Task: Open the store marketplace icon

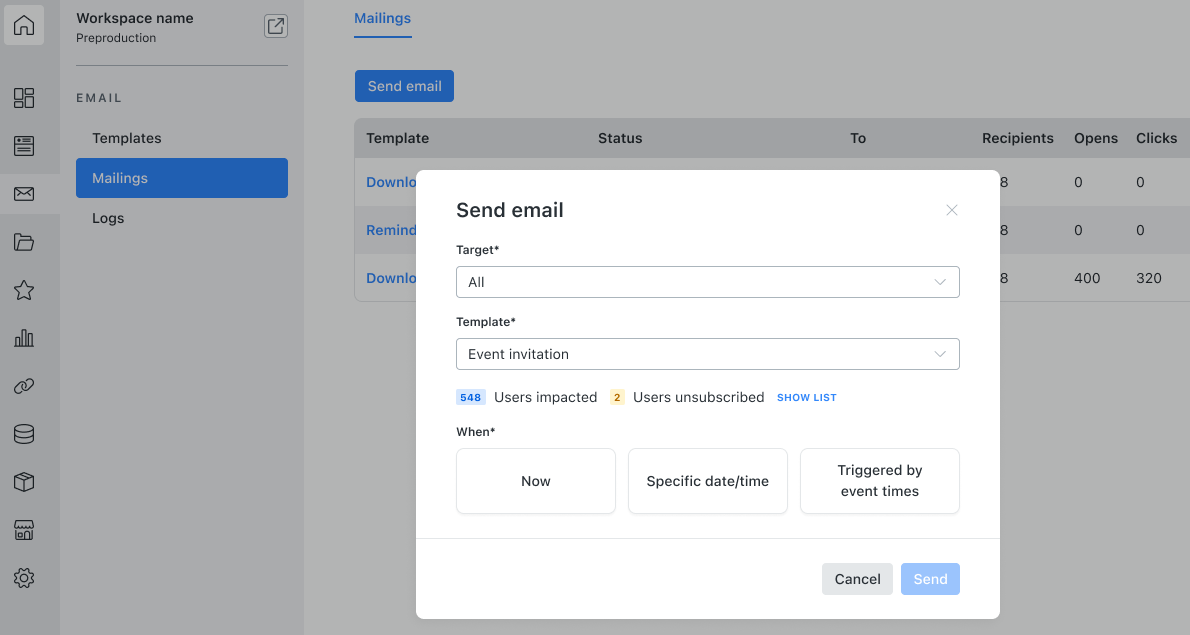Action: click(24, 530)
